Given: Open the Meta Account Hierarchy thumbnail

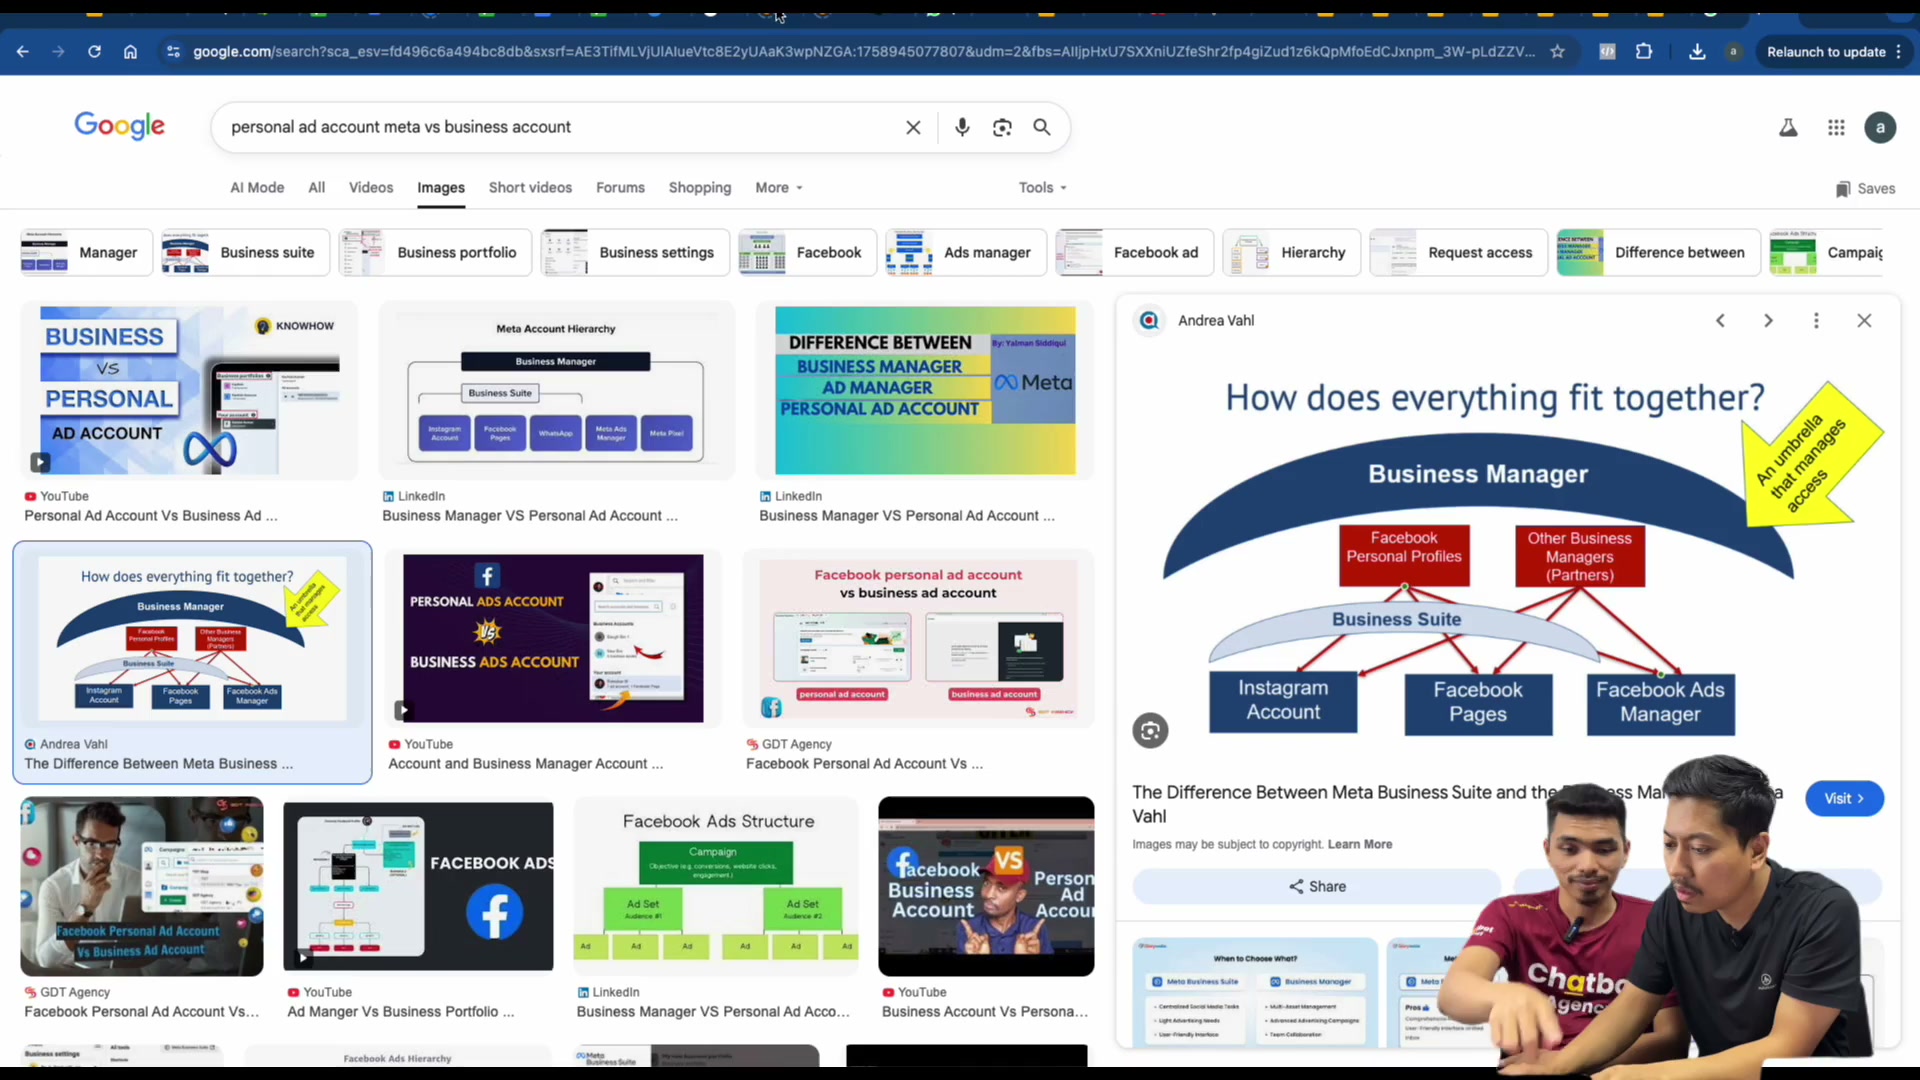Looking at the screenshot, I should 556,392.
